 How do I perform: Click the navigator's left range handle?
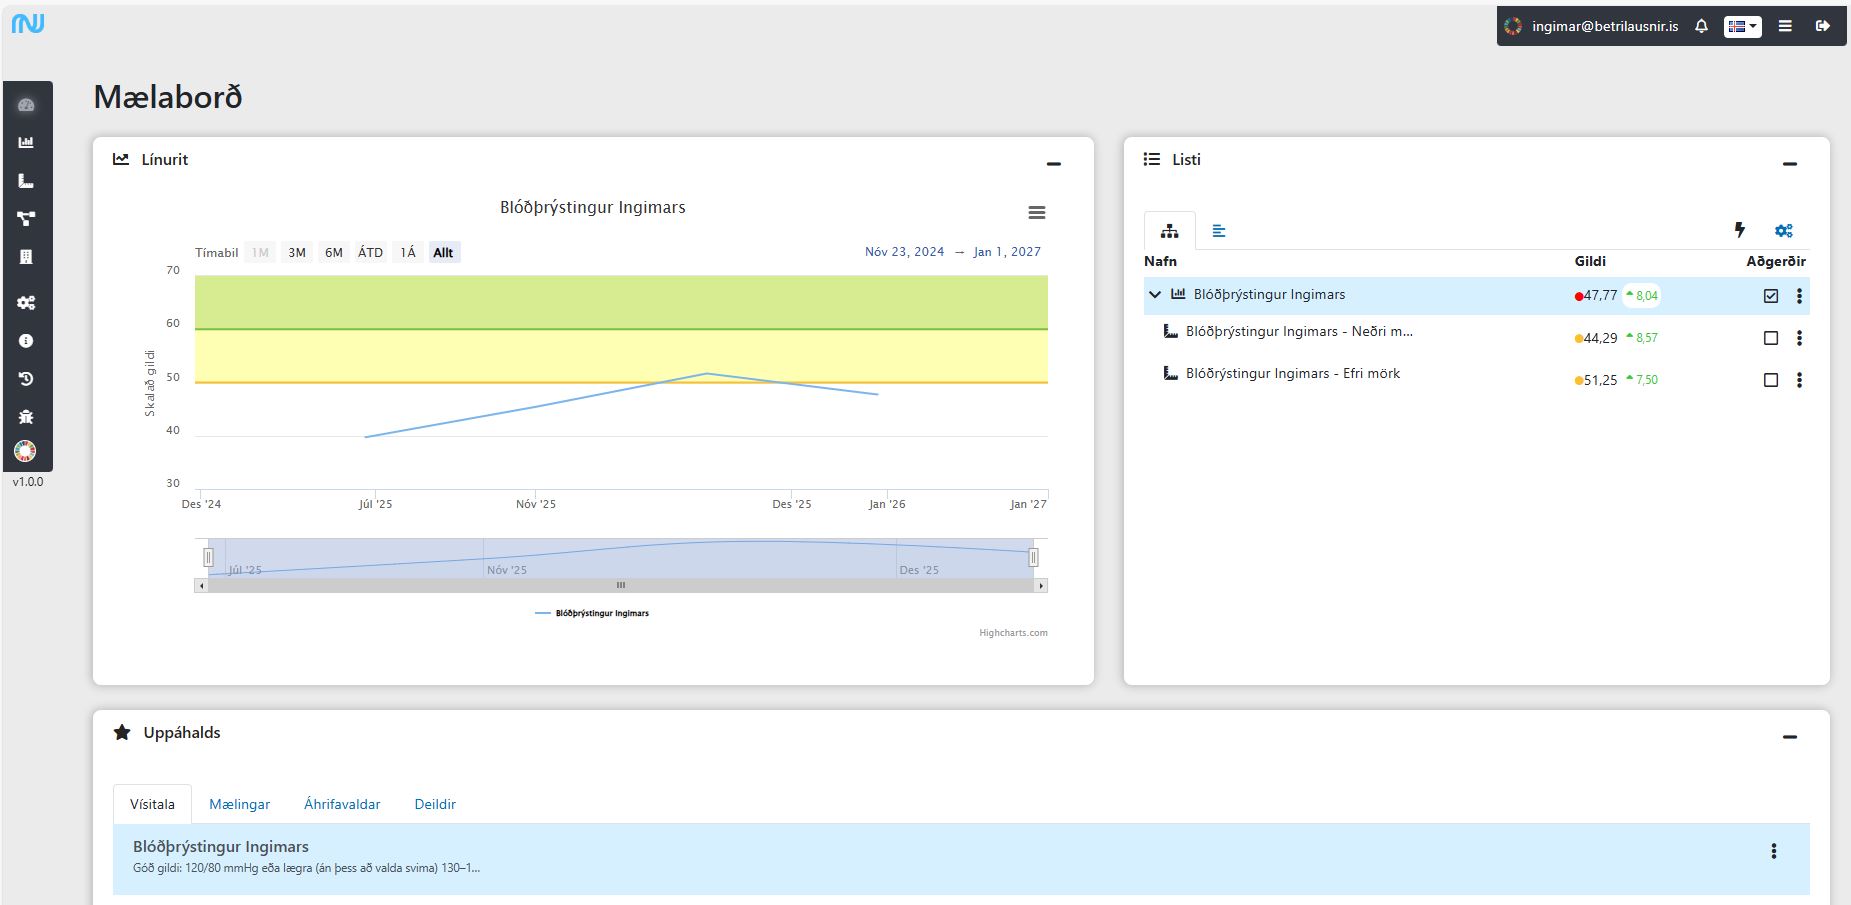(x=208, y=557)
